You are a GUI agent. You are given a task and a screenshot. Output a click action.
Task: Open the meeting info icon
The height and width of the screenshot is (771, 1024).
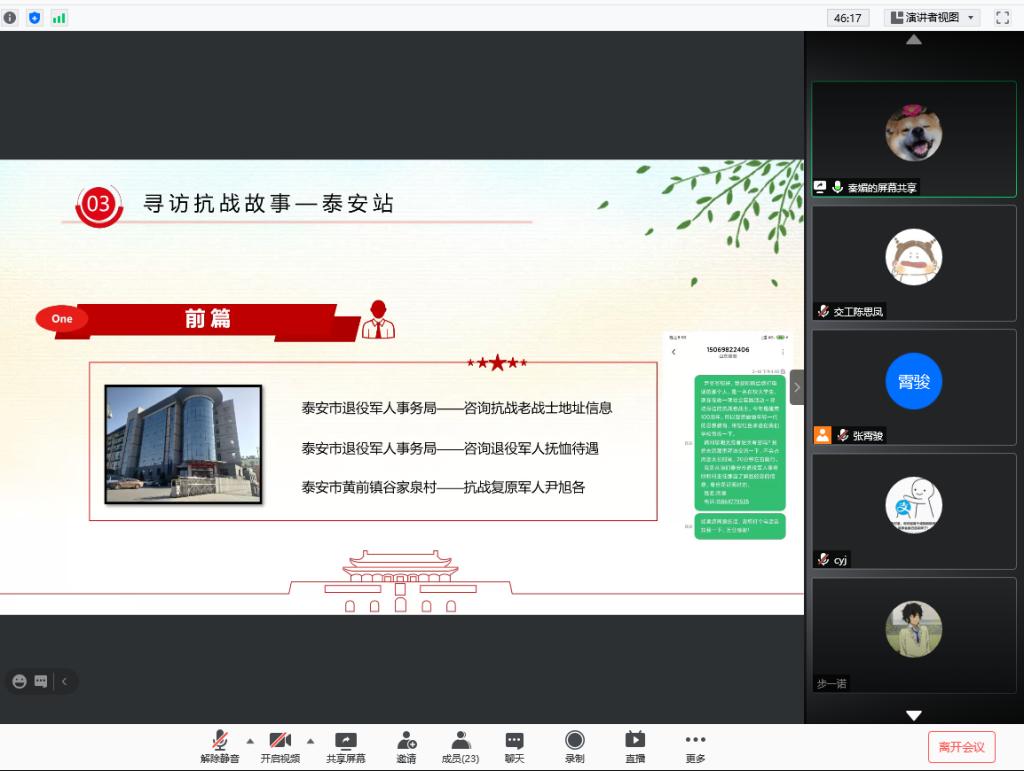[x=10, y=17]
